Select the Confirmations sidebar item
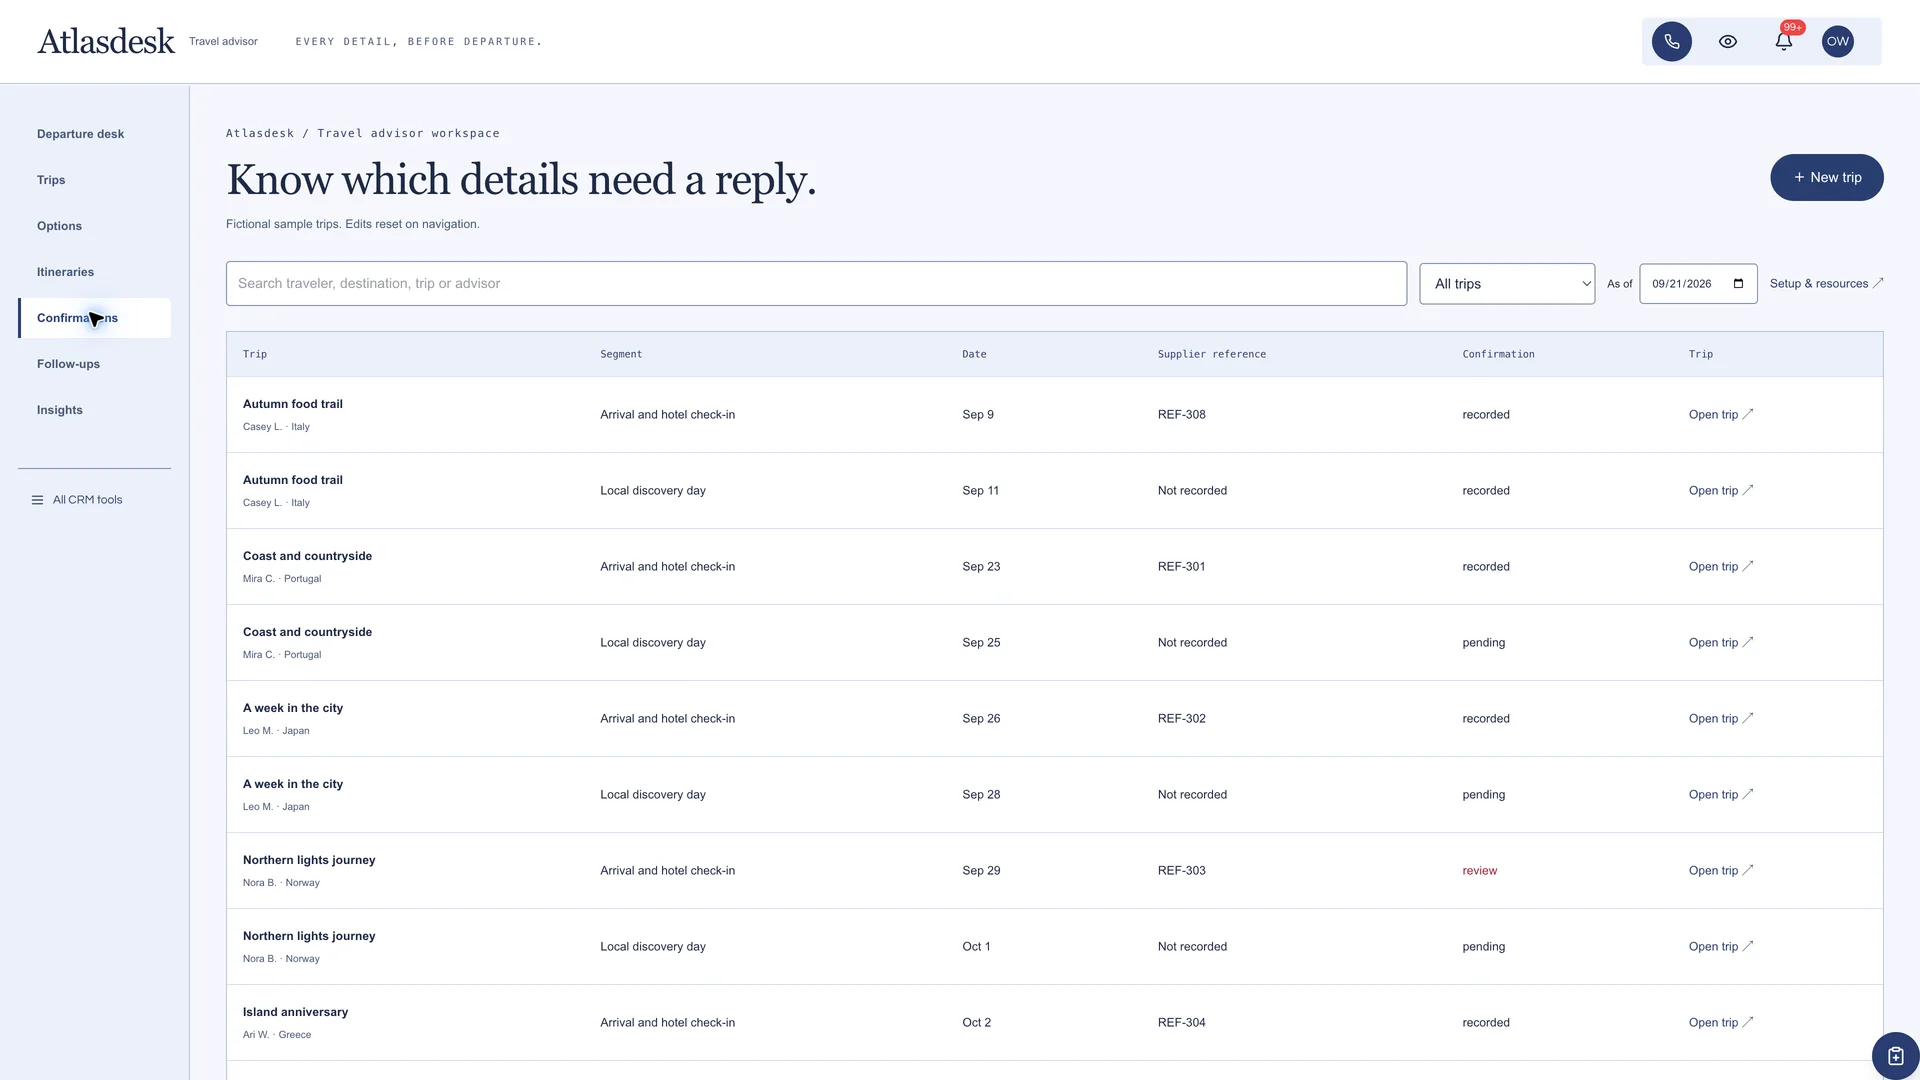 click(x=94, y=318)
